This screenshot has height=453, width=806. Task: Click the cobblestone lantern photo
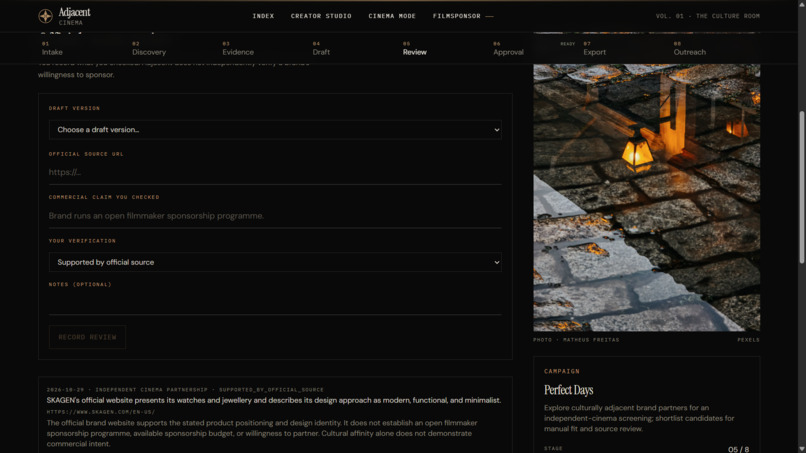[x=647, y=197]
